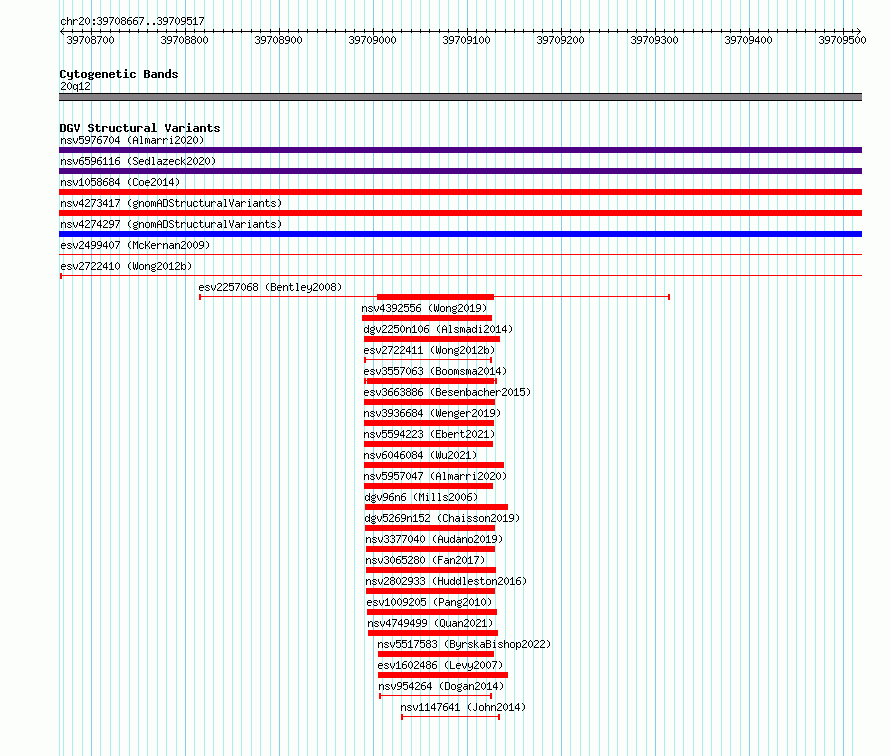Click the blue bar under nsv4274297
Screen dimensions: 890x756
coord(460,234)
